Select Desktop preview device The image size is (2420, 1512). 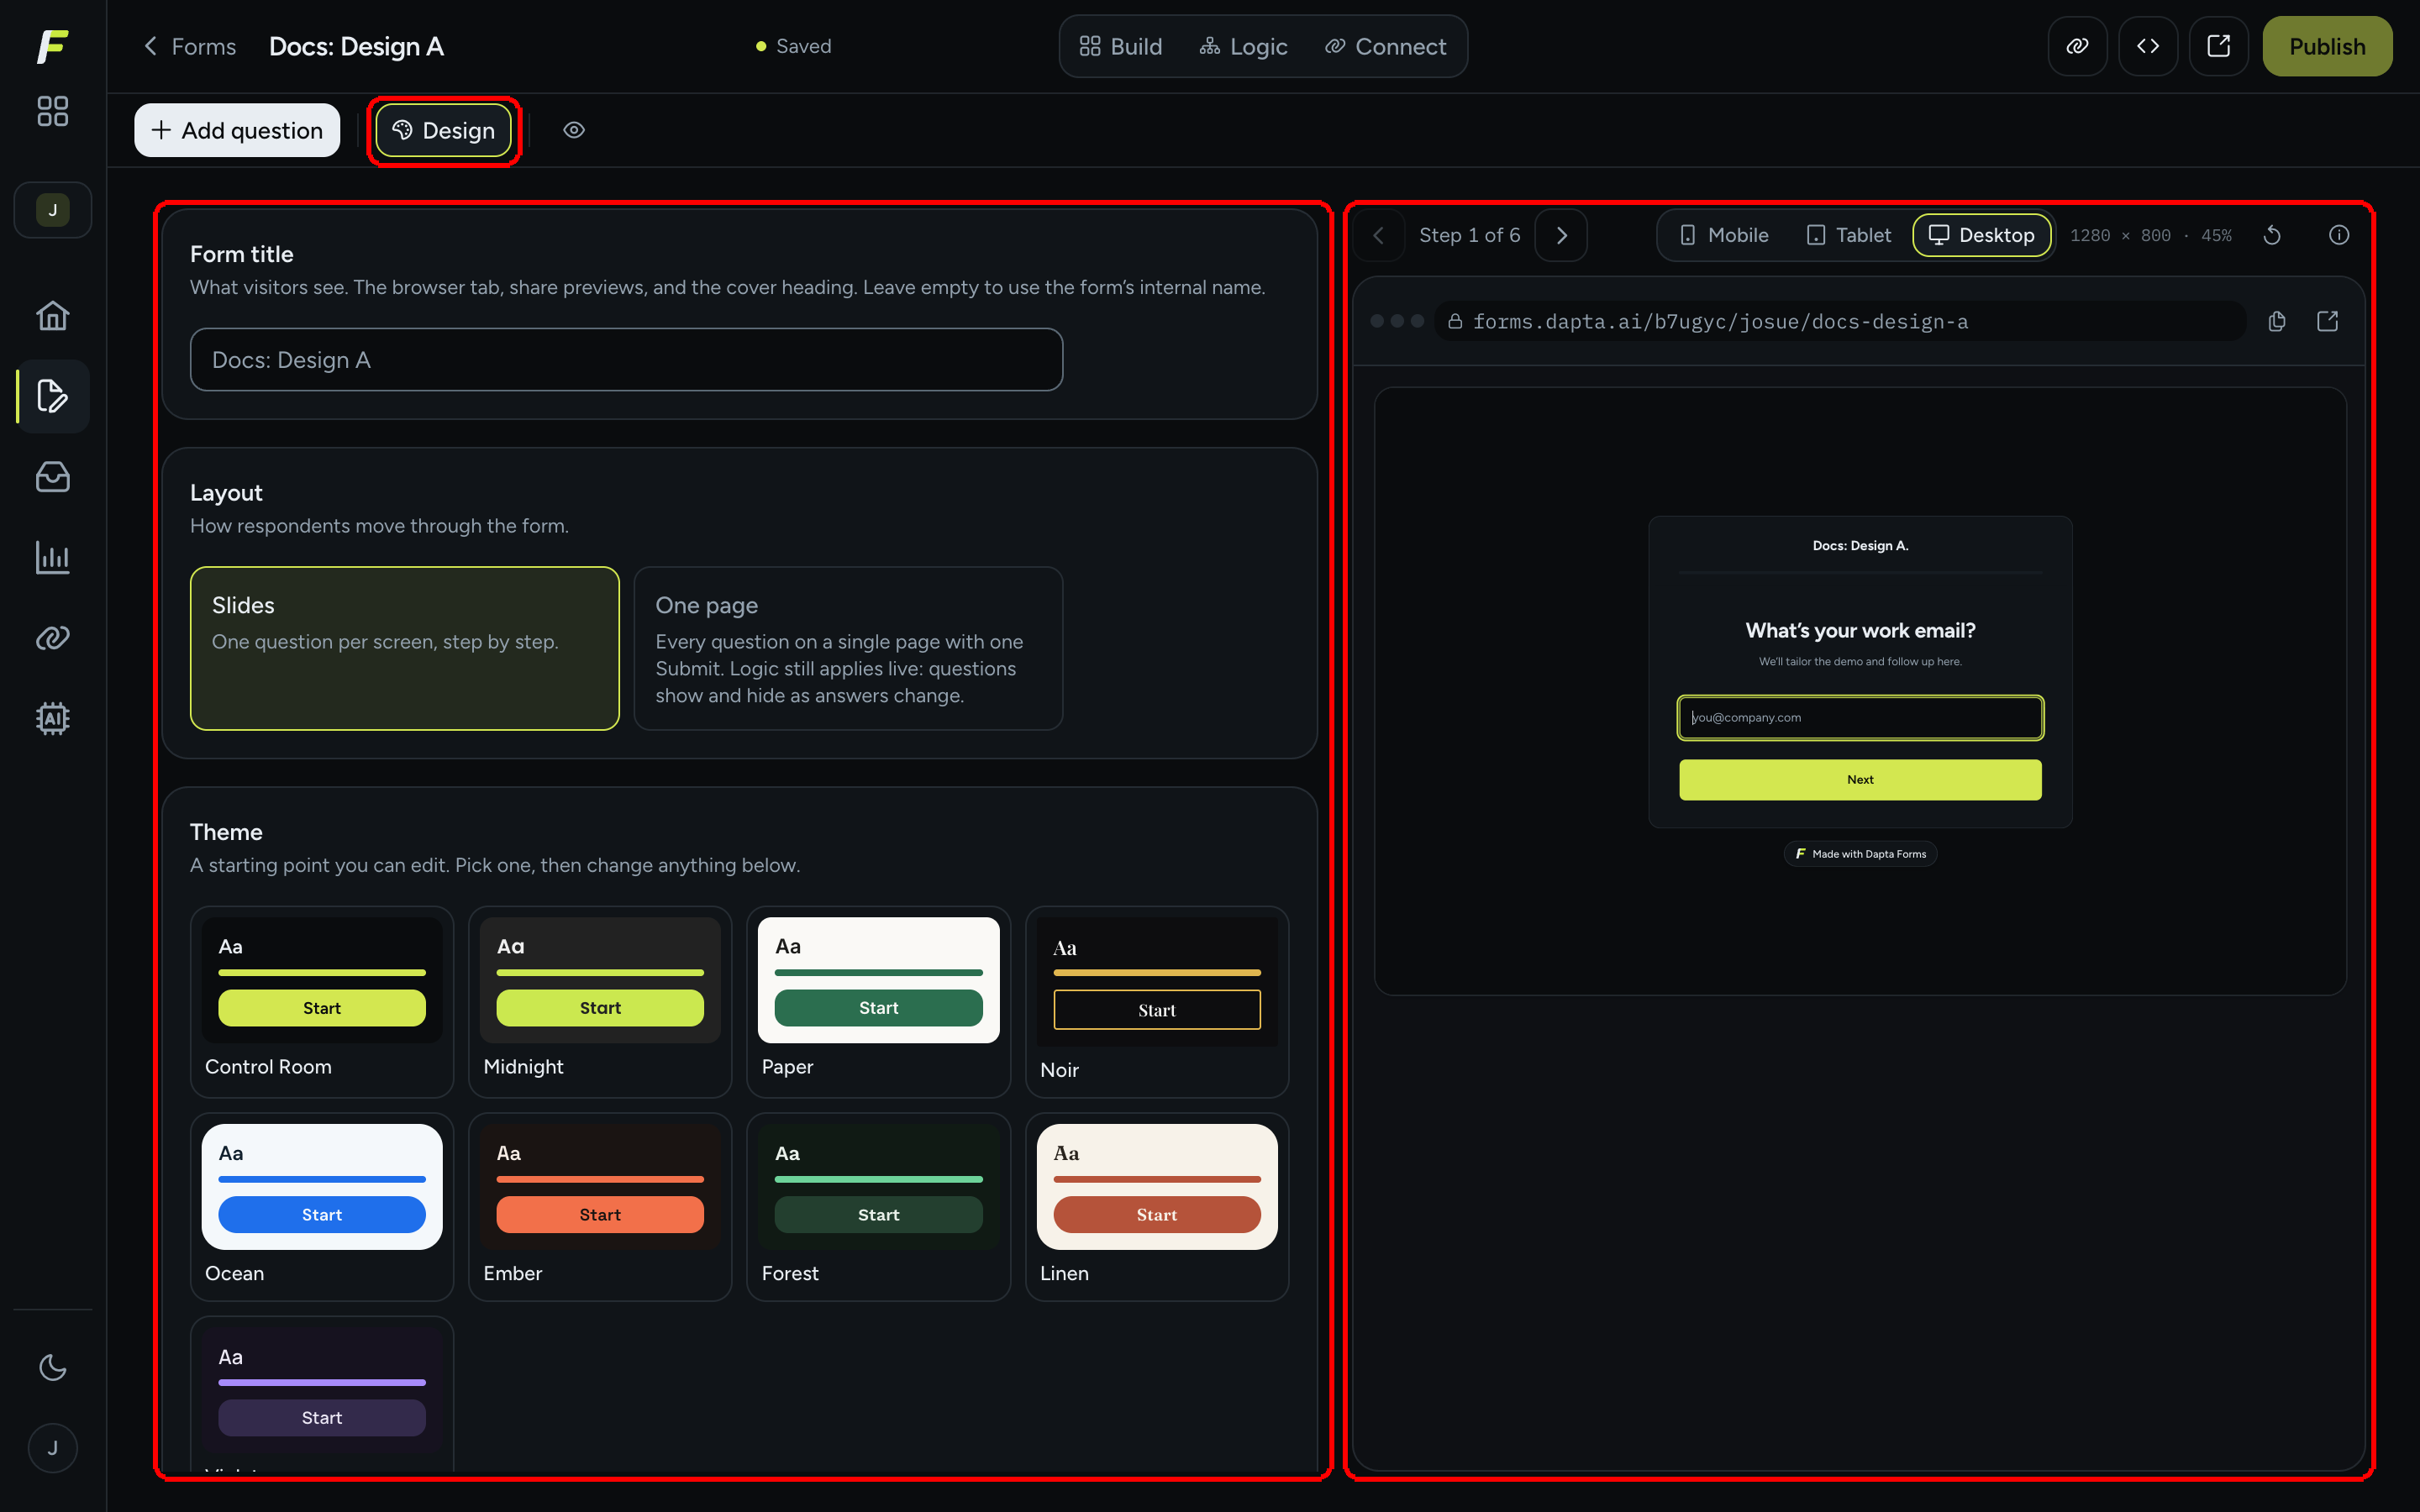click(x=1982, y=235)
